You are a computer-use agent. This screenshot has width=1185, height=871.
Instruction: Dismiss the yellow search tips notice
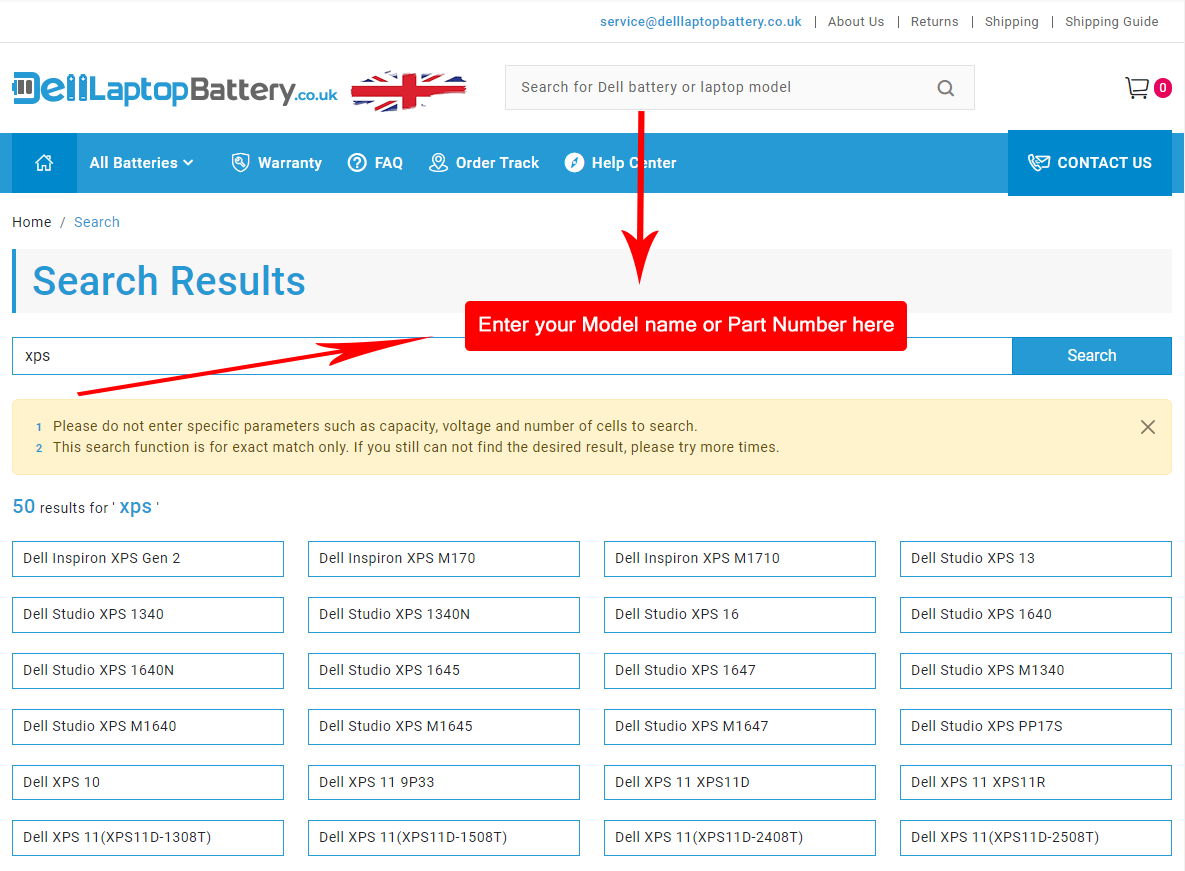point(1147,427)
